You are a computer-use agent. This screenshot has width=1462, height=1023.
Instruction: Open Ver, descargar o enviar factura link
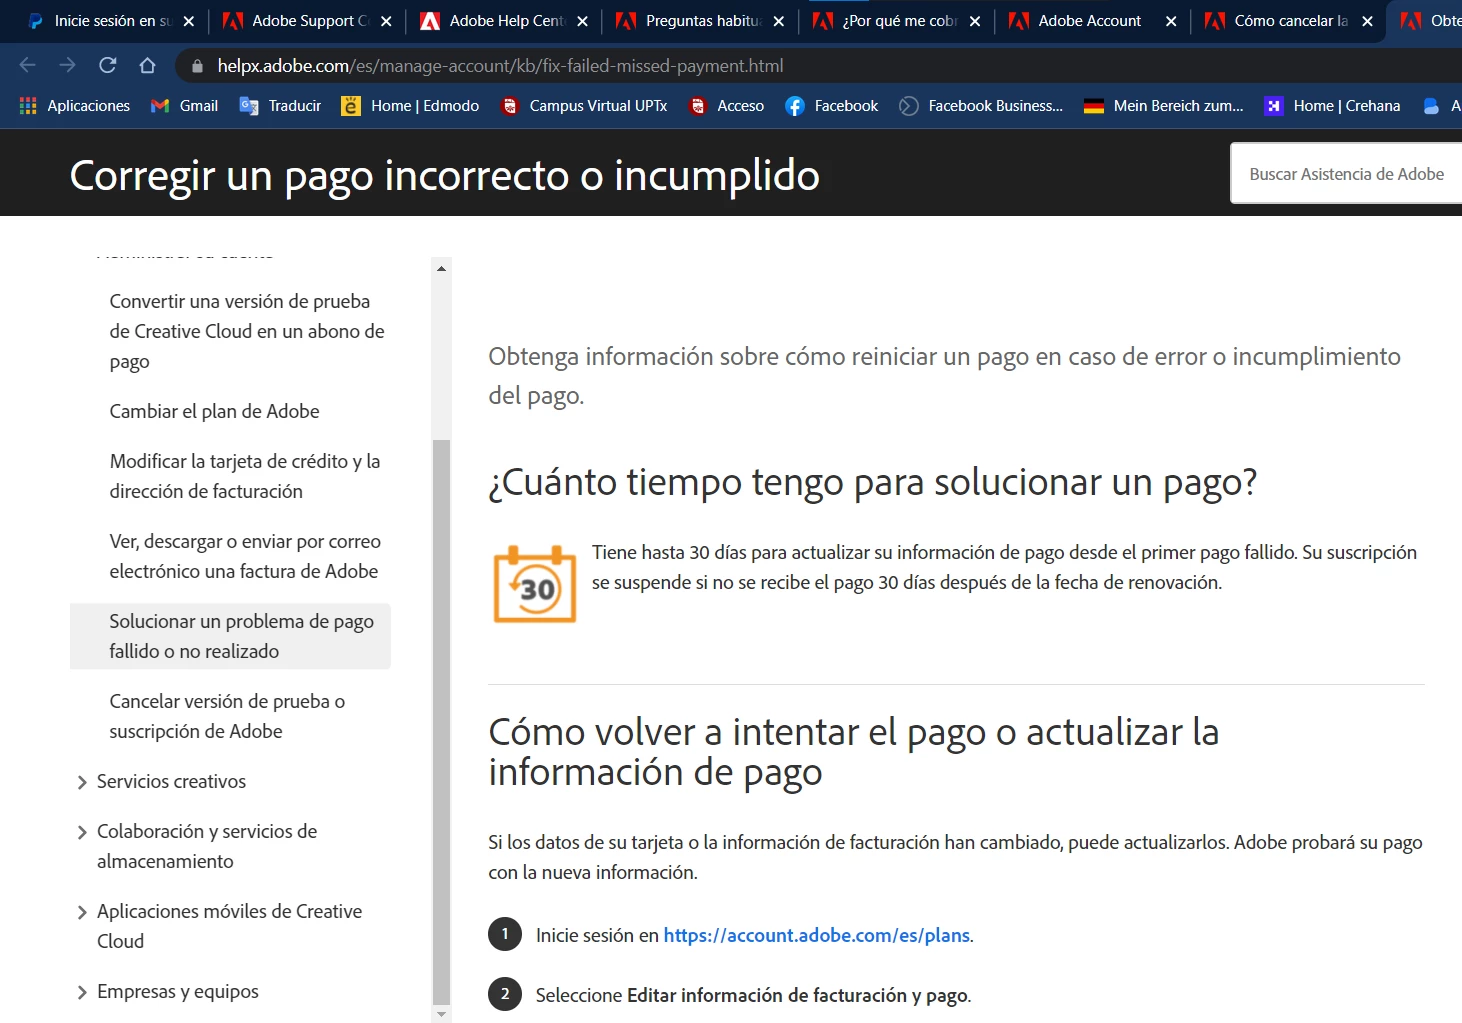pyautogui.click(x=245, y=556)
